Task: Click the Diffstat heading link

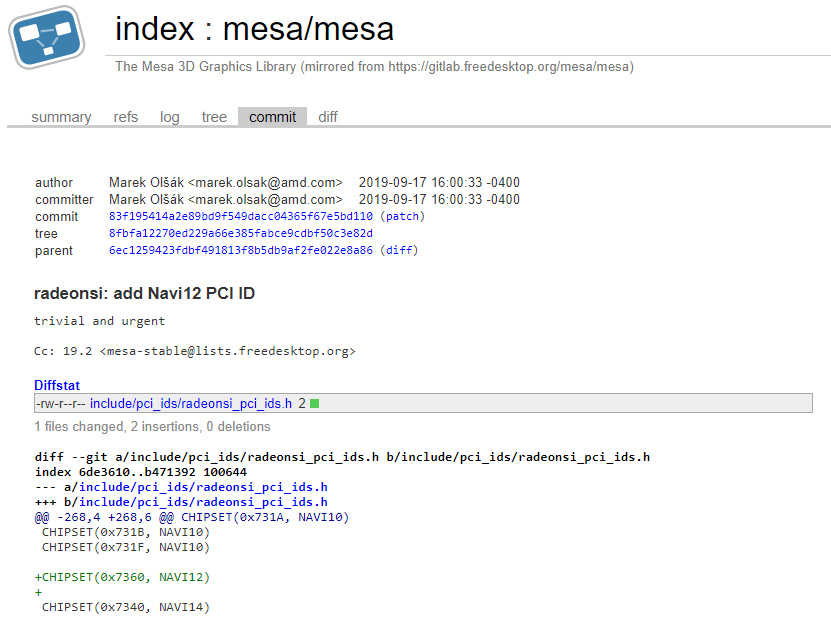Action: tap(57, 385)
